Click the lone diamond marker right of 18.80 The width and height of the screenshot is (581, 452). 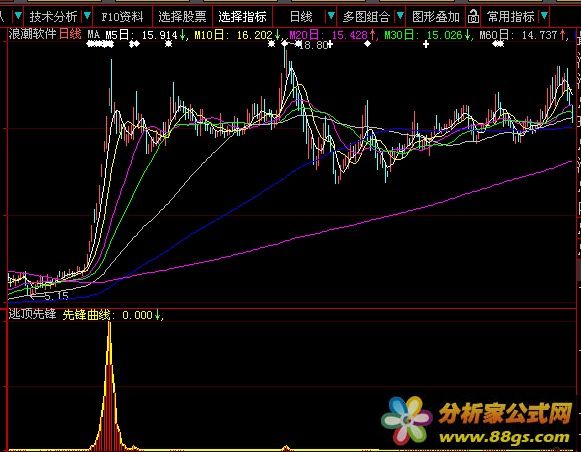(x=367, y=44)
